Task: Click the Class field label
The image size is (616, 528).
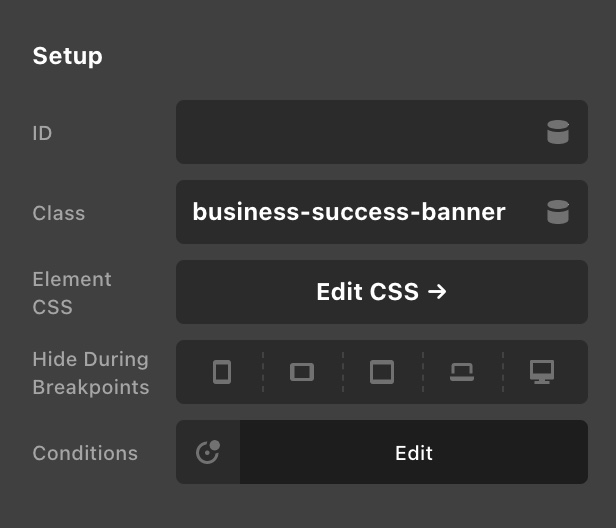Action: click(x=58, y=213)
